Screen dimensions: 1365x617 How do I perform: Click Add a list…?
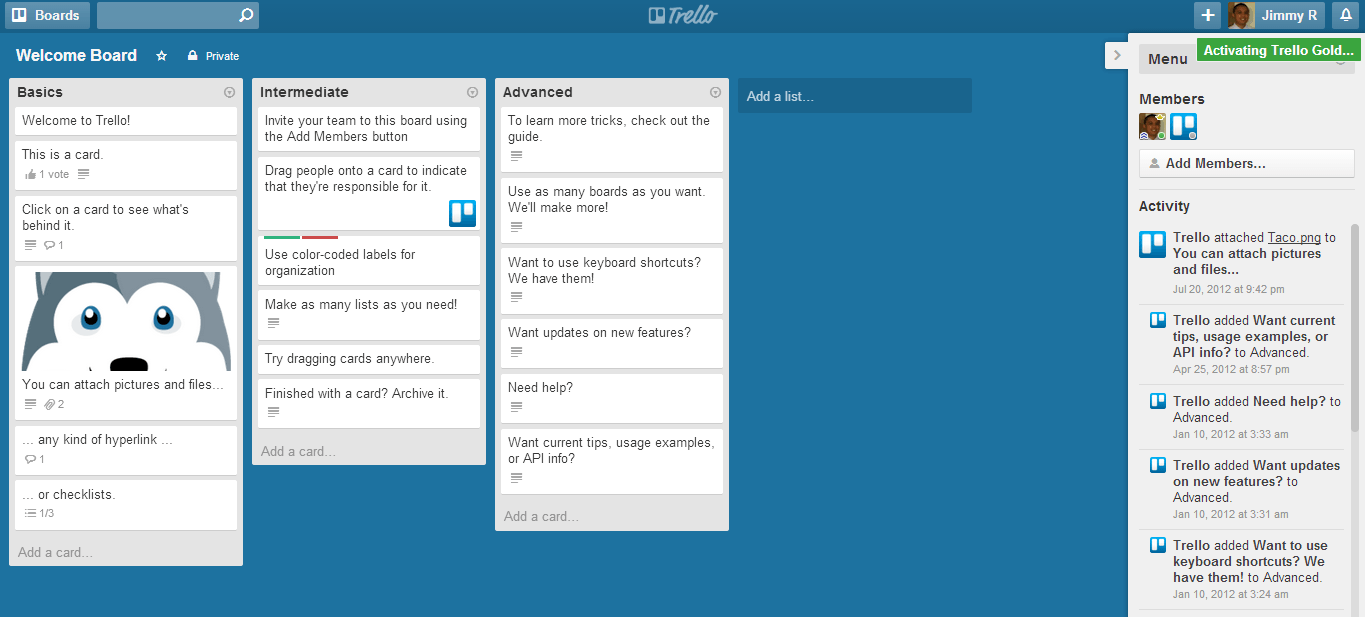point(855,96)
